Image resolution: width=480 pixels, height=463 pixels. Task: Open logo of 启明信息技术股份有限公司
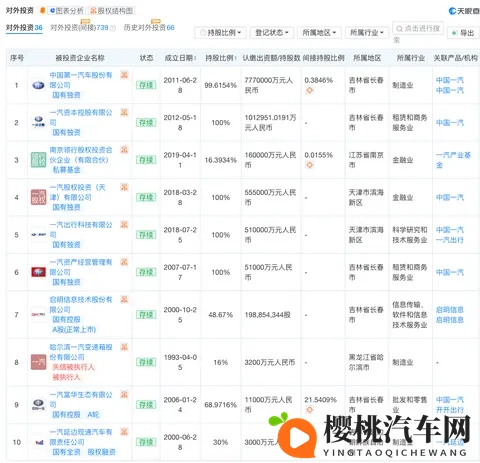click(38, 314)
